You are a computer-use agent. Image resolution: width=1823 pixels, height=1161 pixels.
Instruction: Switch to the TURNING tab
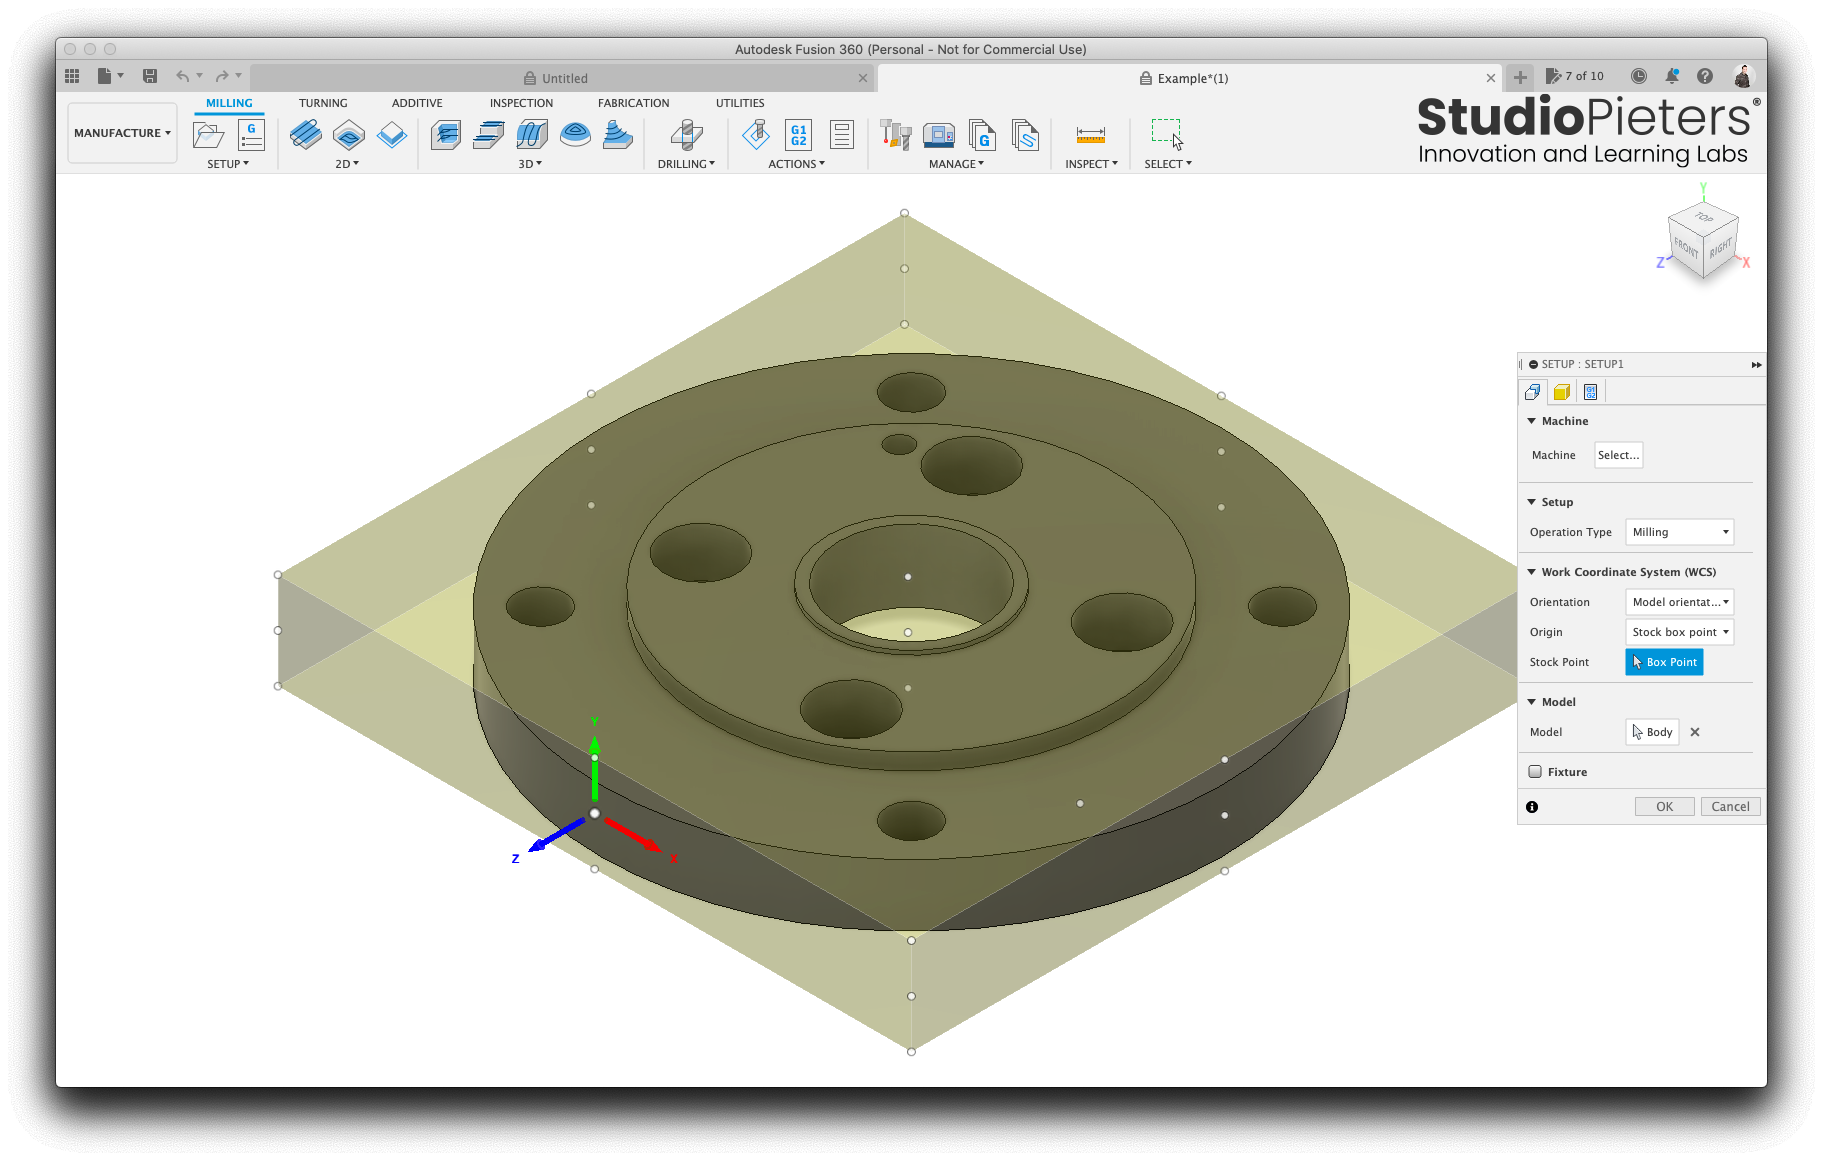pyautogui.click(x=323, y=103)
